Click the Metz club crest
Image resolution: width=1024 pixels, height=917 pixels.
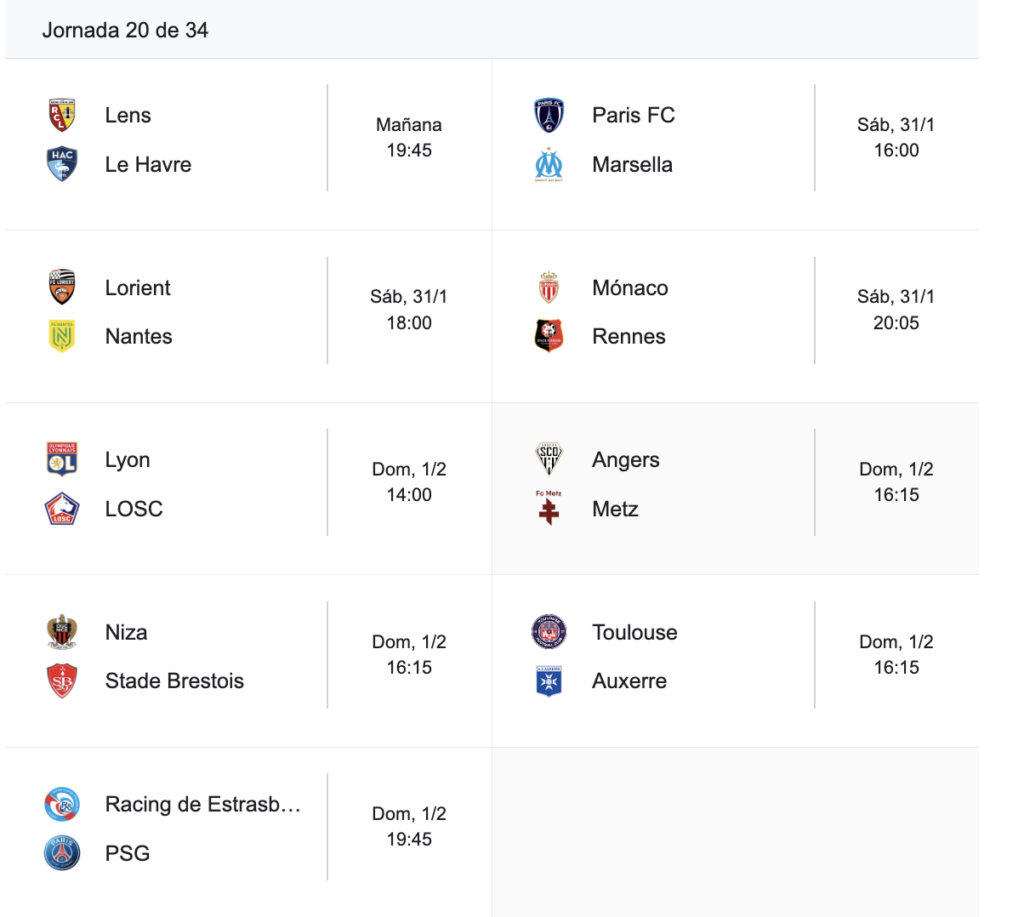(x=549, y=509)
